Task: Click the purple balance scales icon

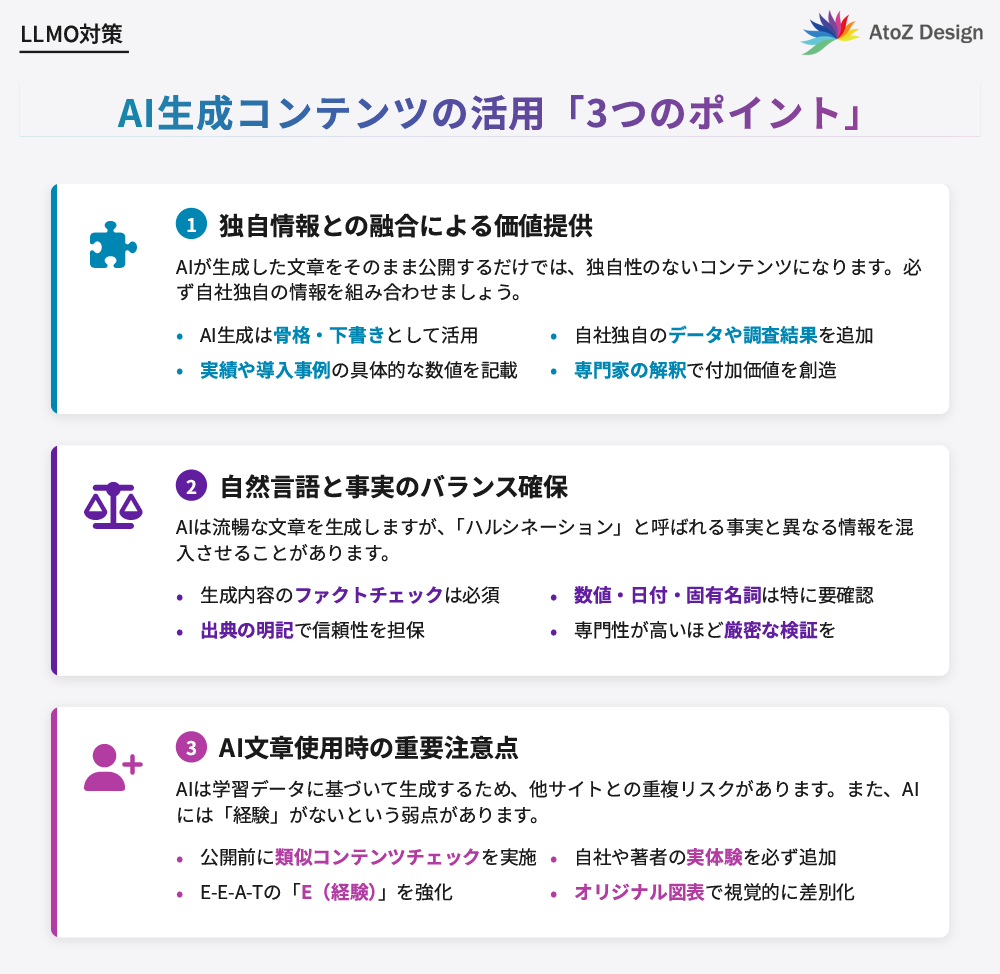Action: 115,505
